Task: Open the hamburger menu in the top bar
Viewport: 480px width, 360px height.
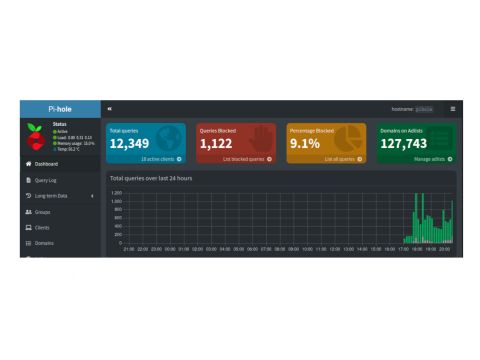Action: click(453, 109)
